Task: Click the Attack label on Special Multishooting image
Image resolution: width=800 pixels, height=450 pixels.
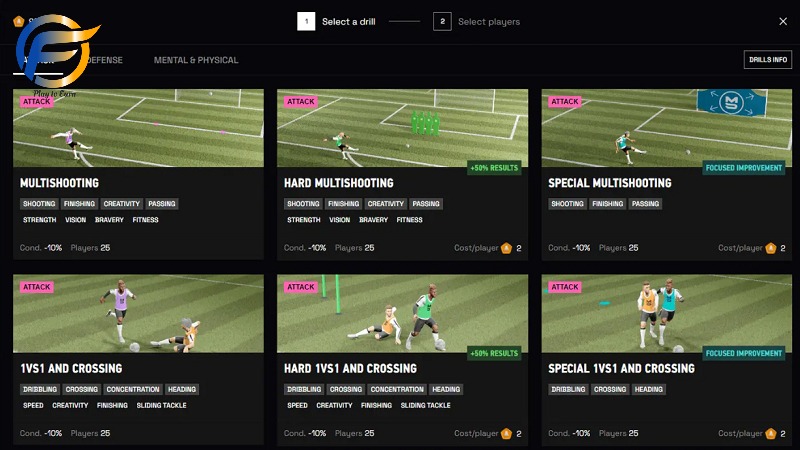Action: [565, 102]
